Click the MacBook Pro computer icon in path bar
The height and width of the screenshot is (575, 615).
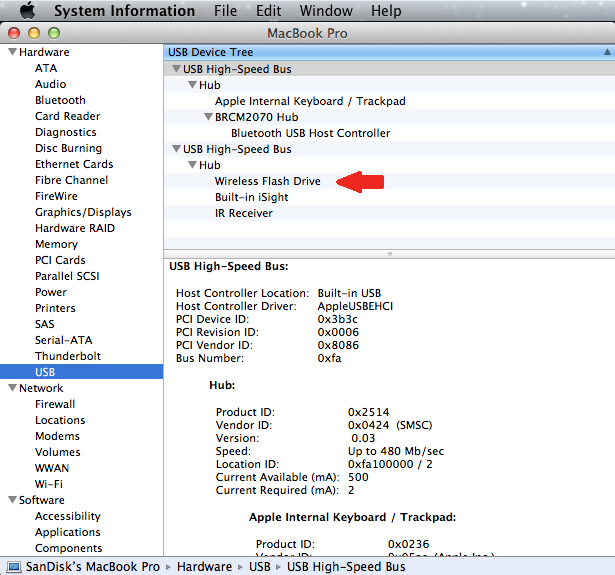(14, 567)
